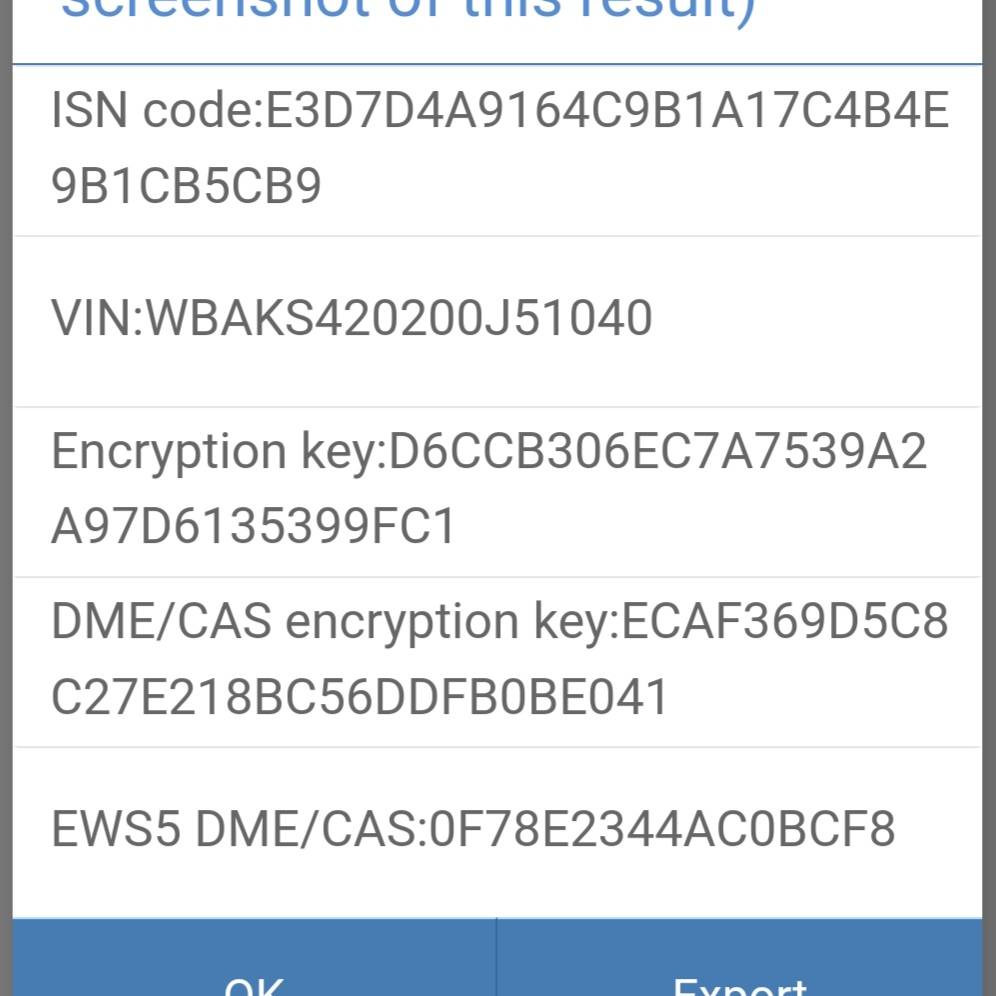Tap the VIN value WBAKS420200J51040
The image size is (996, 996).
coord(399,317)
